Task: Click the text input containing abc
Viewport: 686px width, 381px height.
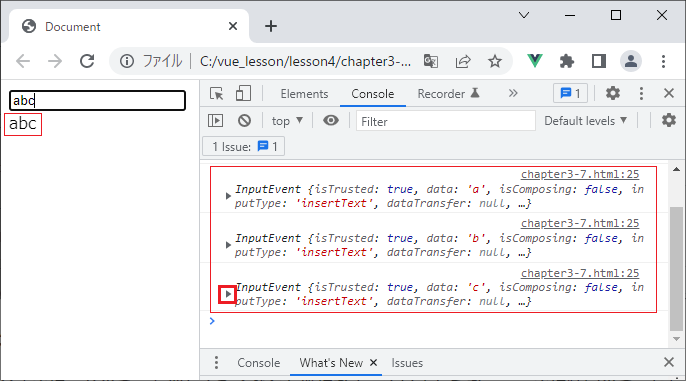Action: pos(97,100)
